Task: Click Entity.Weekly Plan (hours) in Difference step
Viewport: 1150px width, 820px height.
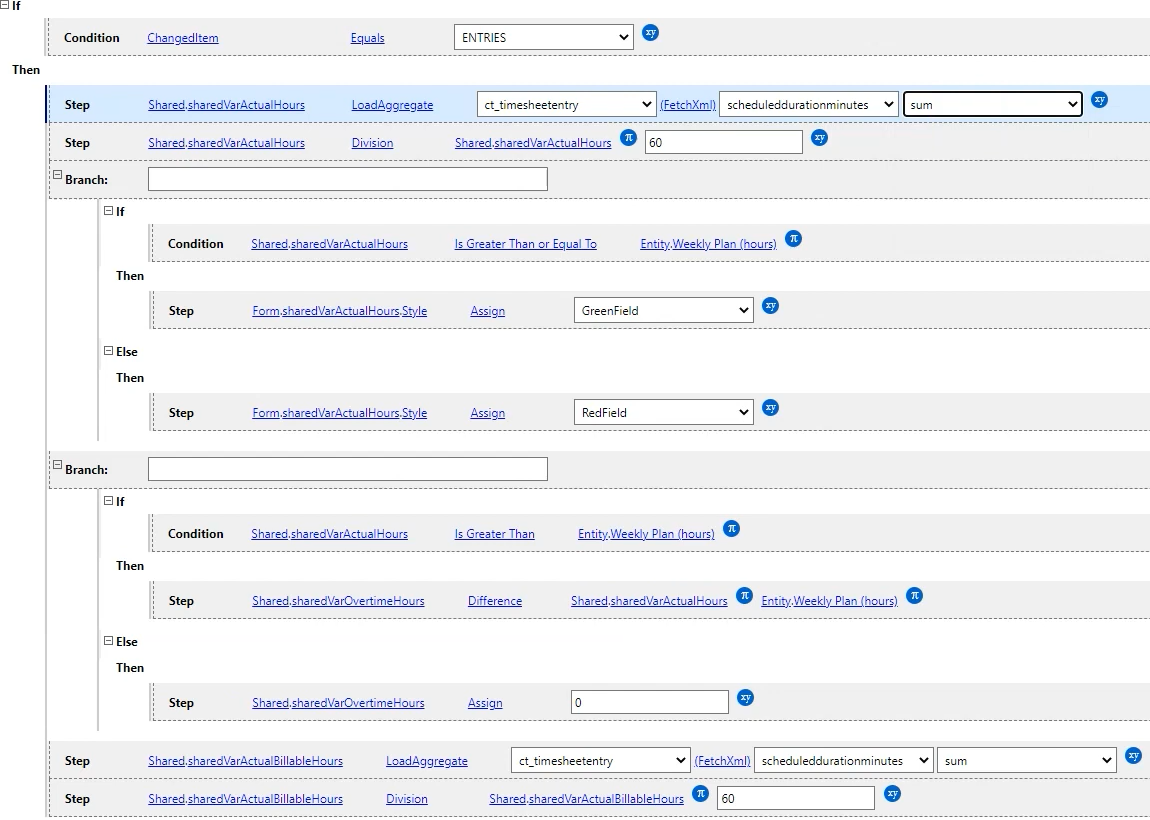Action: [829, 601]
